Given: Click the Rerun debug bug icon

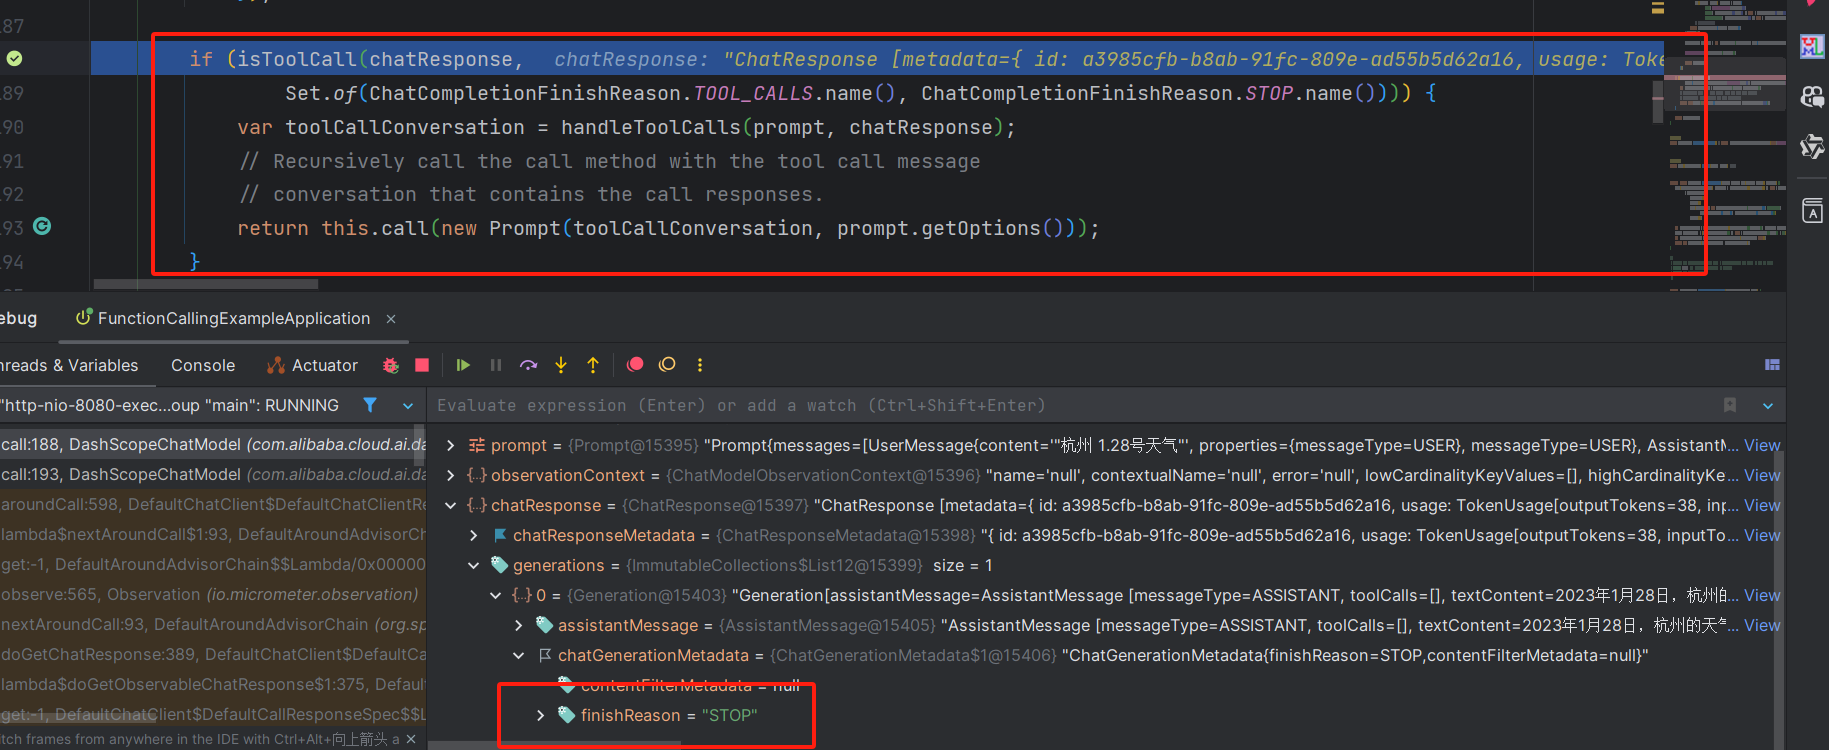Looking at the screenshot, I should [391, 366].
